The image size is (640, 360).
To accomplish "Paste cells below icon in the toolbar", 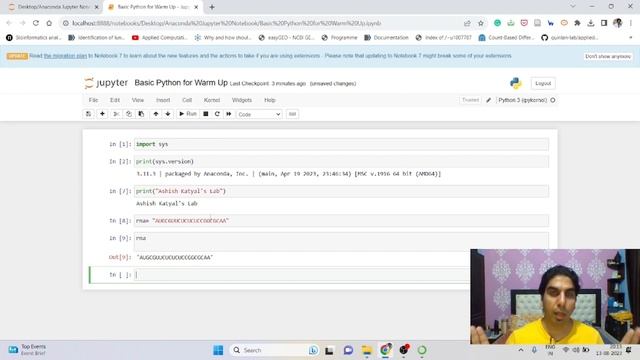I will 141,114.
